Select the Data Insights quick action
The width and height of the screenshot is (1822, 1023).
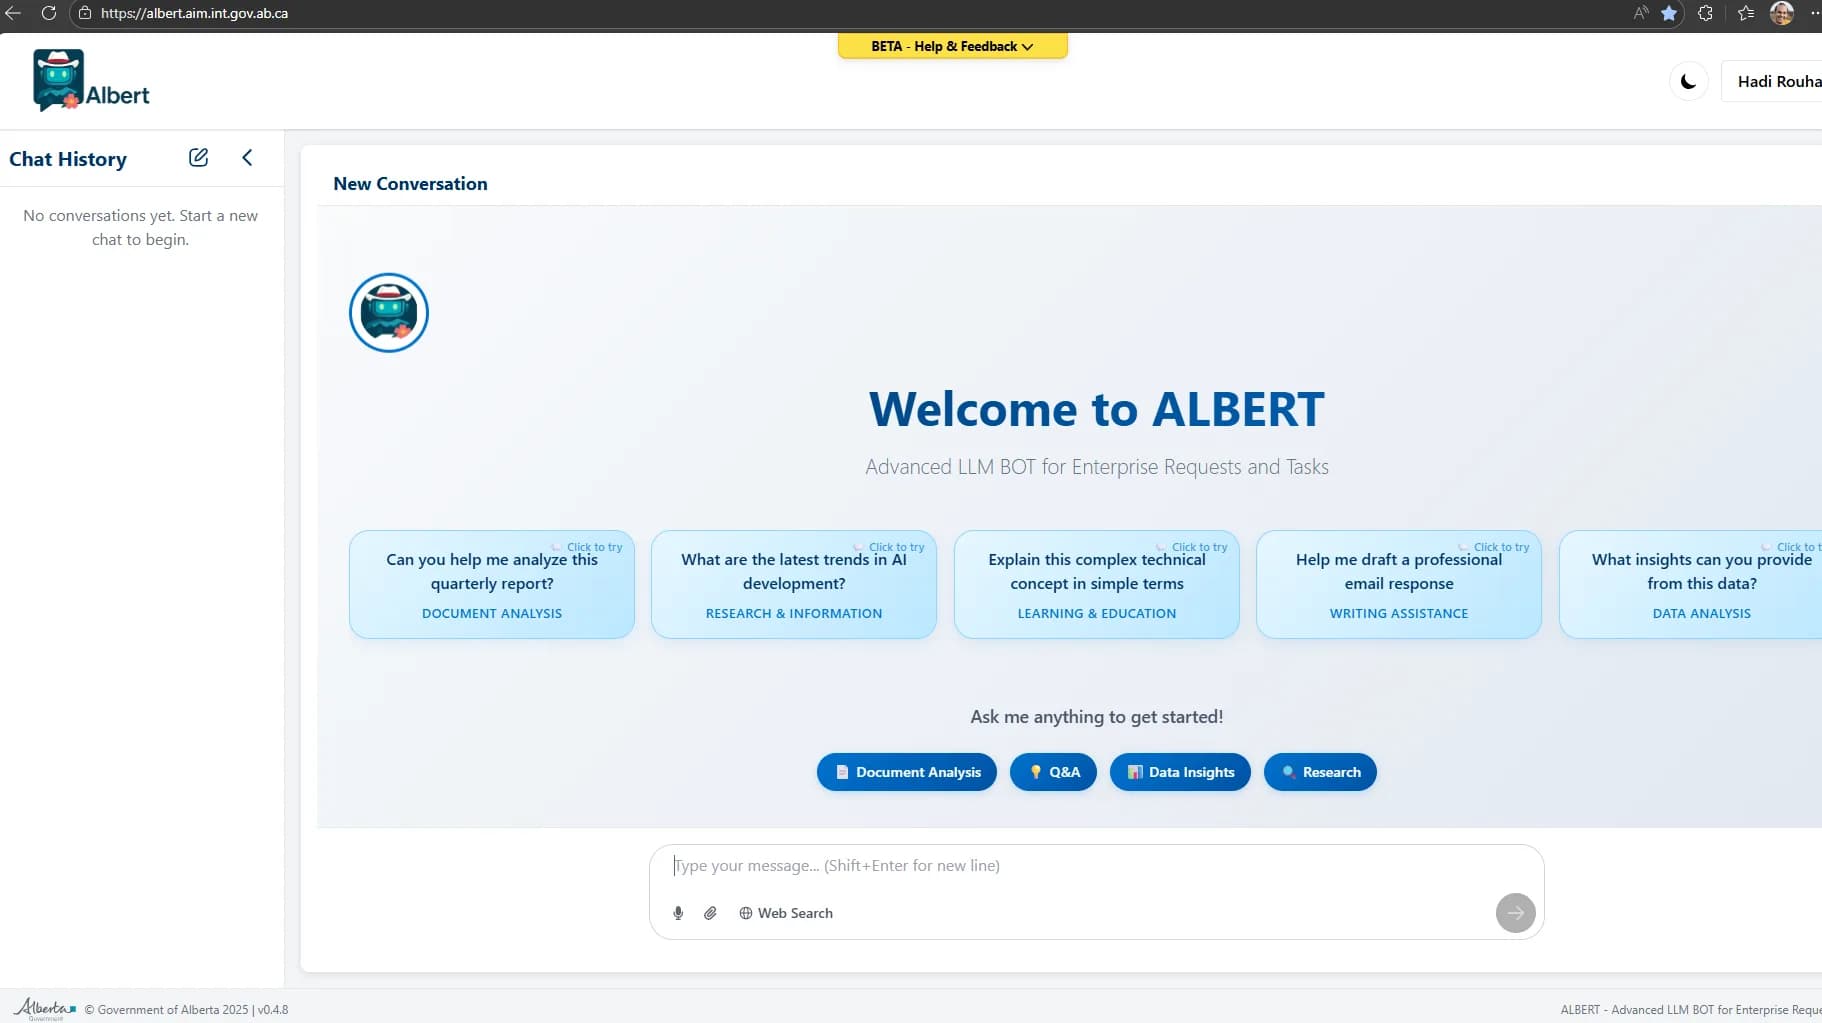coord(1179,771)
